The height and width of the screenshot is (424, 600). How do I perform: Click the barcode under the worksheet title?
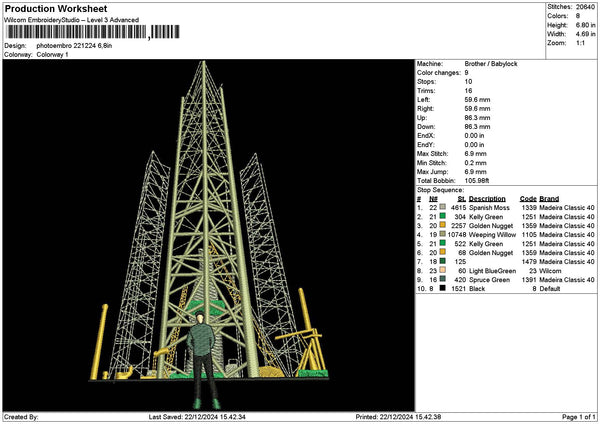click(75, 33)
